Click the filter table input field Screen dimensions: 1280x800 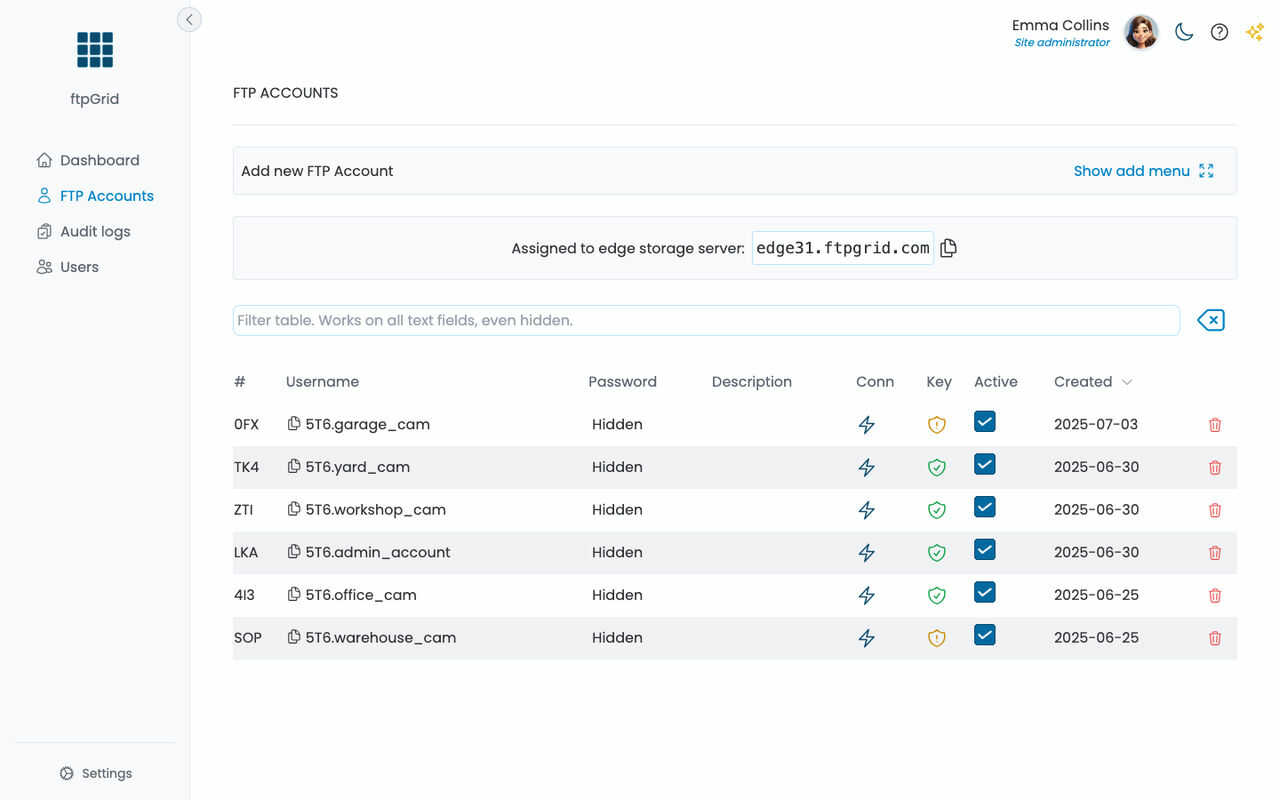(706, 320)
